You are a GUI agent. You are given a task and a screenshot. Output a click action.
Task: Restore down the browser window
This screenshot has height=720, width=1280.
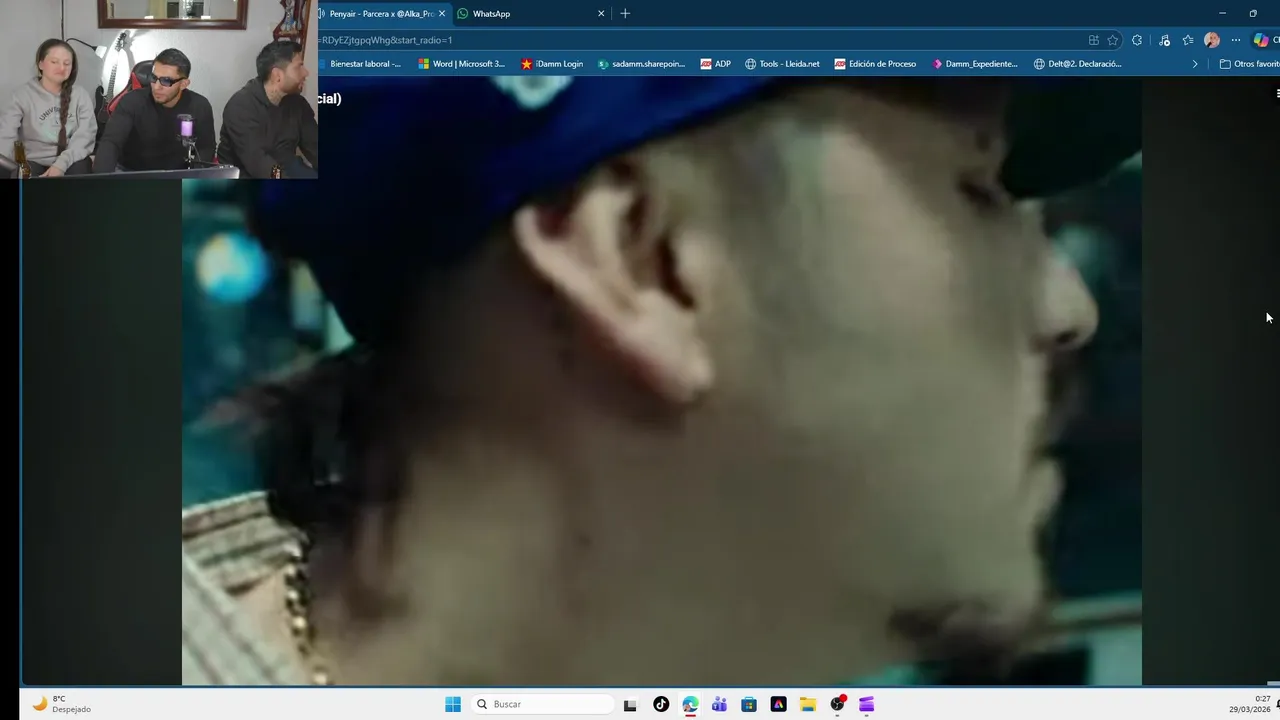point(1253,13)
